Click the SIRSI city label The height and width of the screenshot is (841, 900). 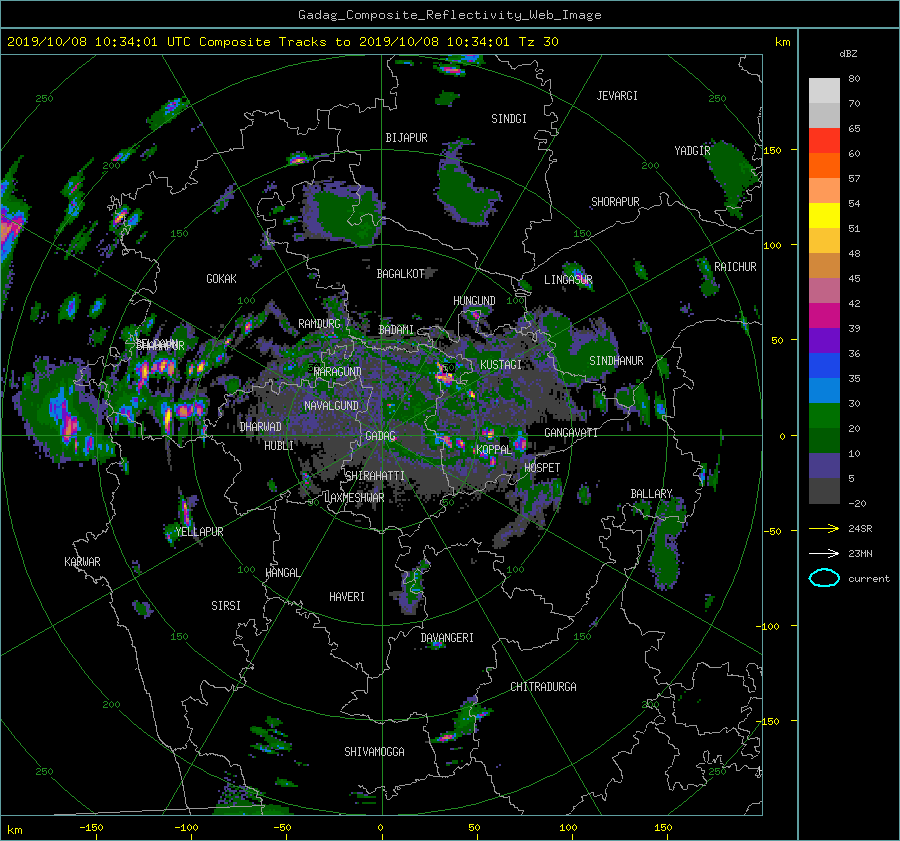tap(226, 606)
